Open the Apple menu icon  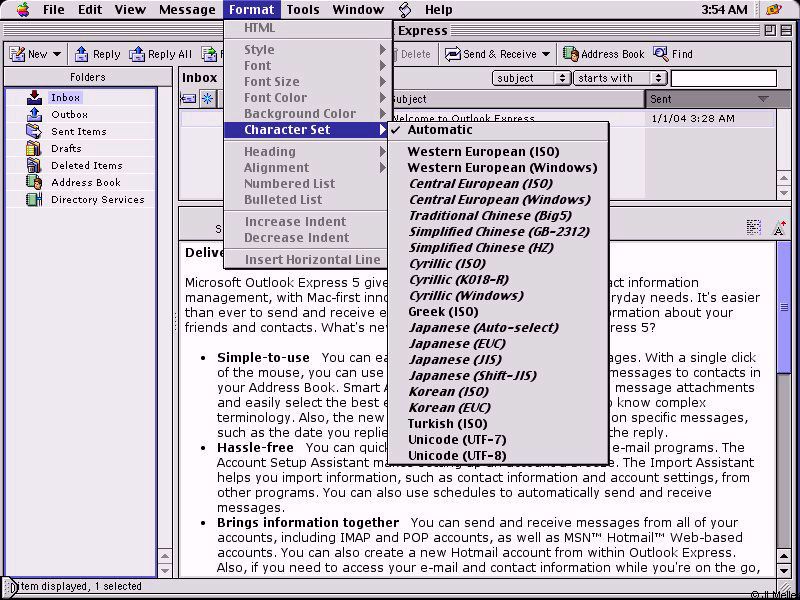click(x=22, y=9)
